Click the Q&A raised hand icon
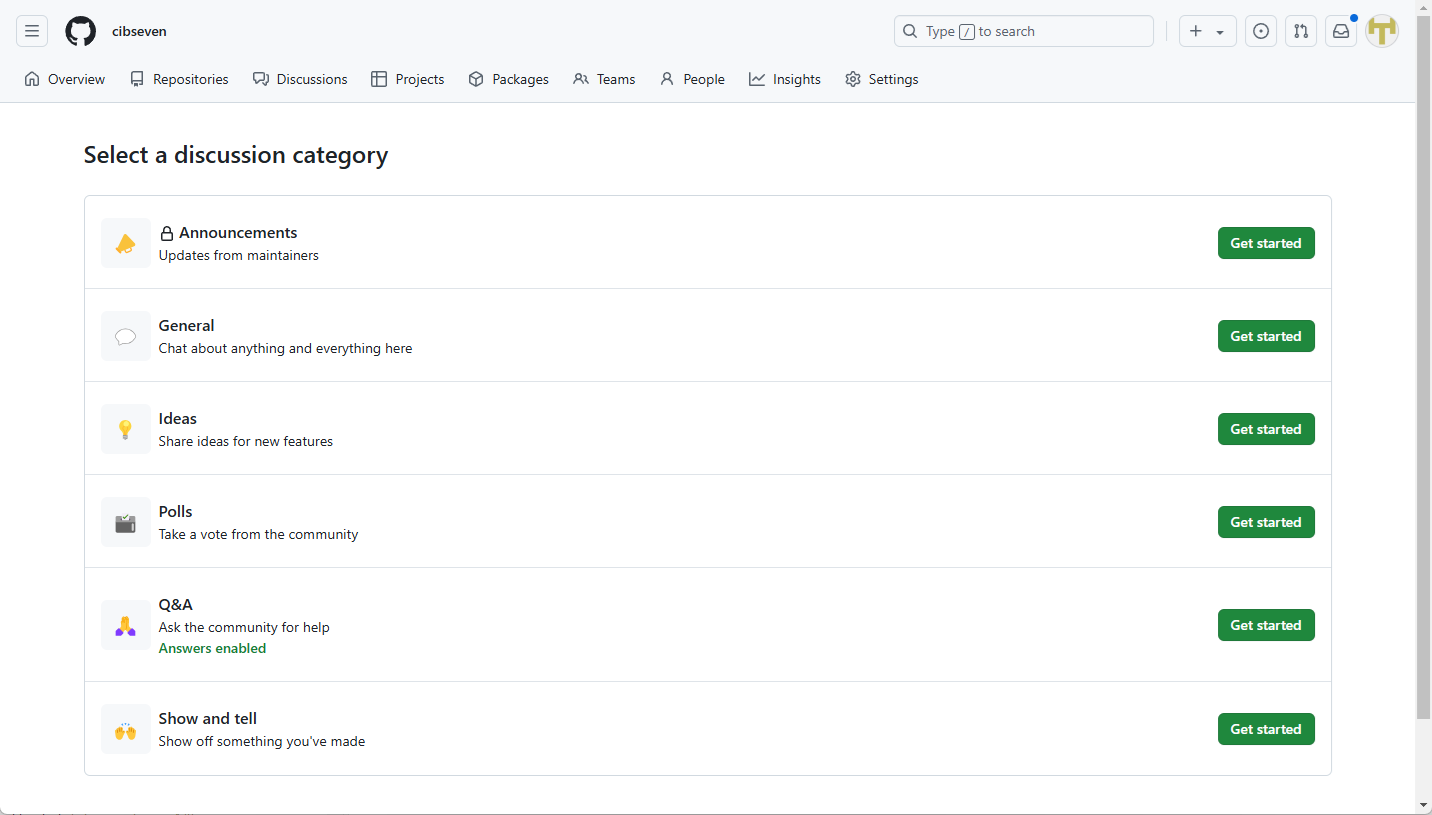 pos(125,625)
